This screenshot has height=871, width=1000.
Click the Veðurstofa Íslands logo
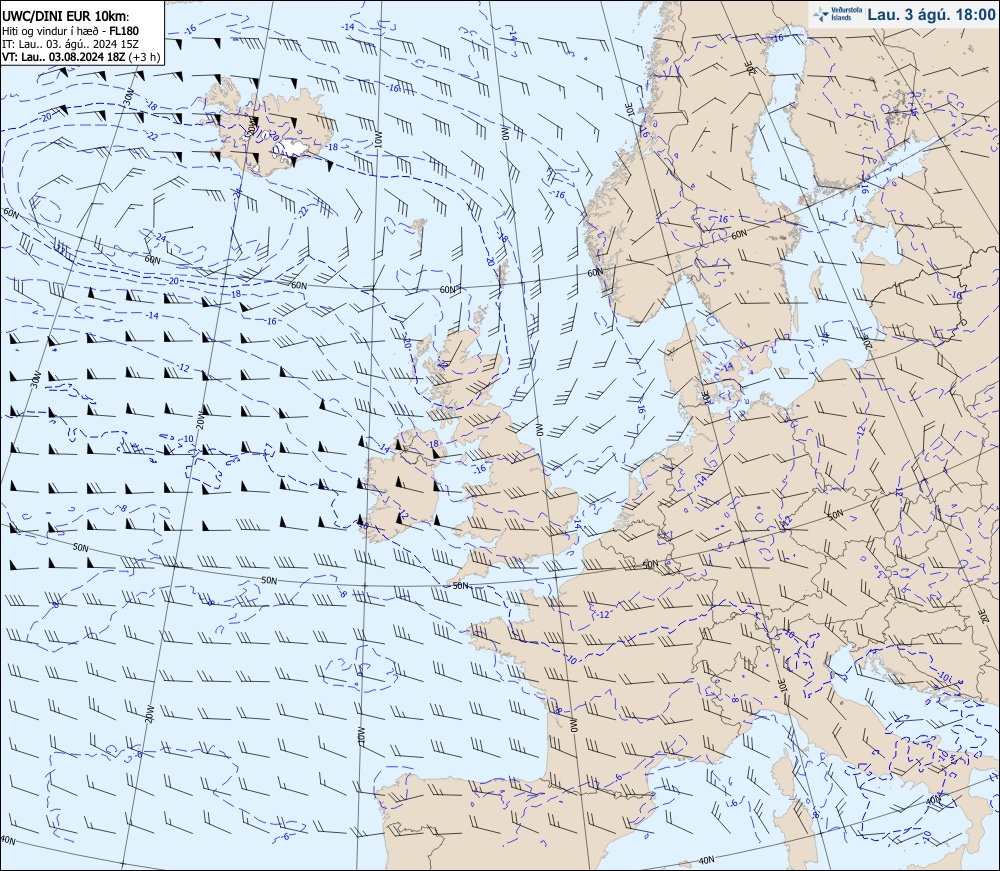click(835, 14)
